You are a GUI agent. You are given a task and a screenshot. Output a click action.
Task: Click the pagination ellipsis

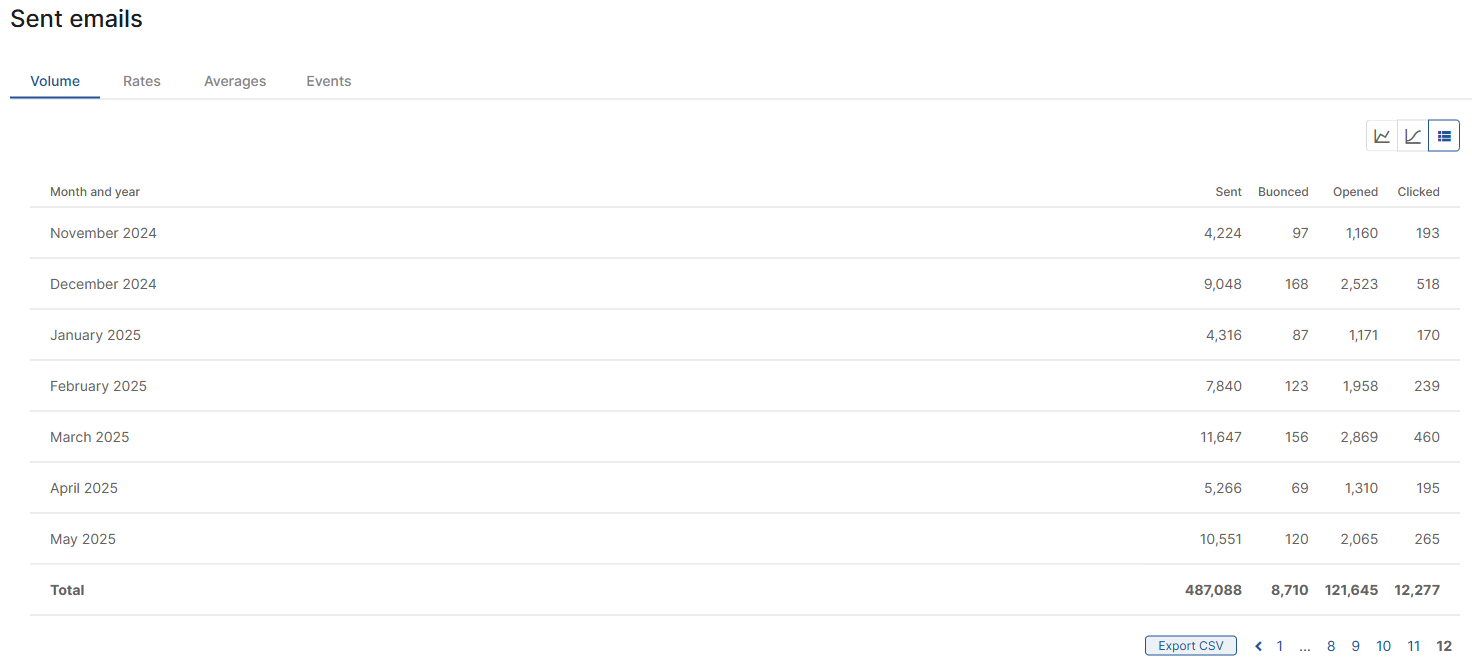[x=1305, y=646]
